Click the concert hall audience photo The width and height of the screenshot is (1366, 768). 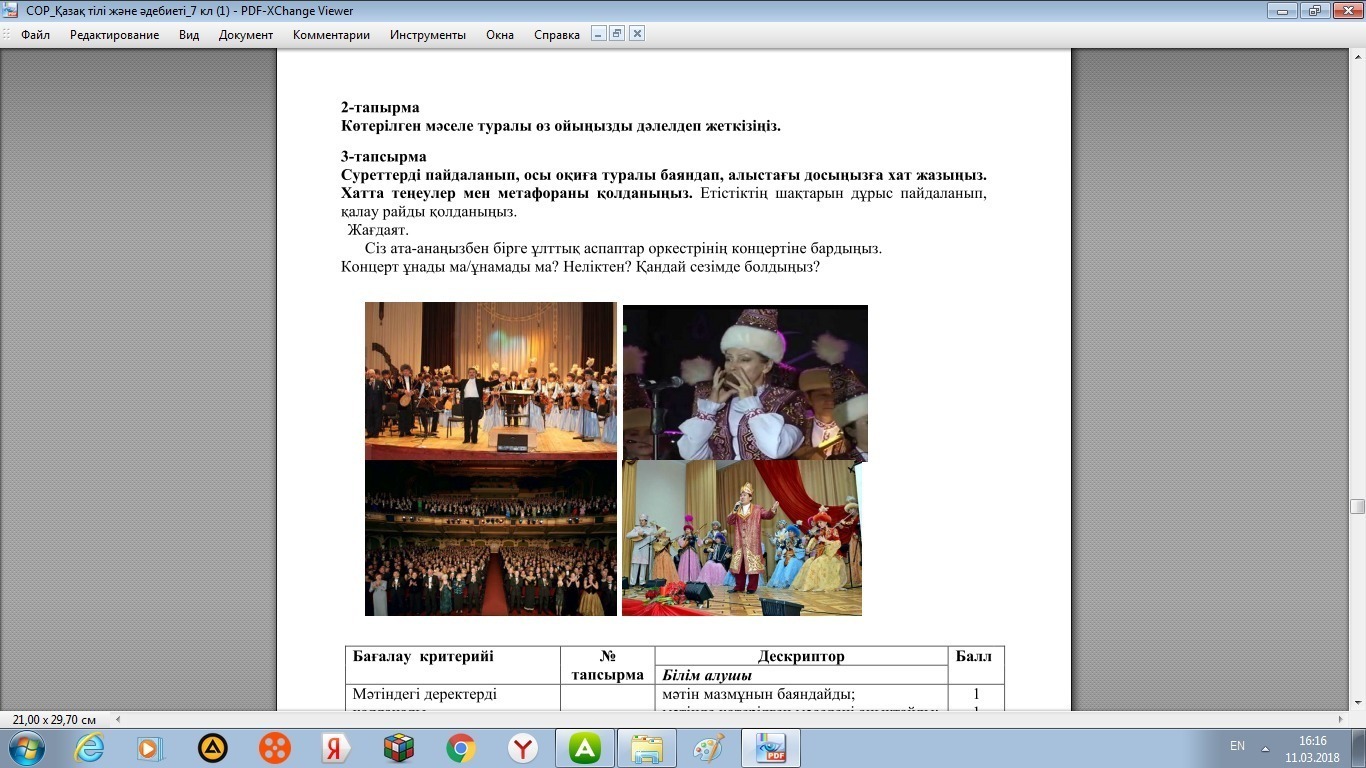[x=491, y=538]
